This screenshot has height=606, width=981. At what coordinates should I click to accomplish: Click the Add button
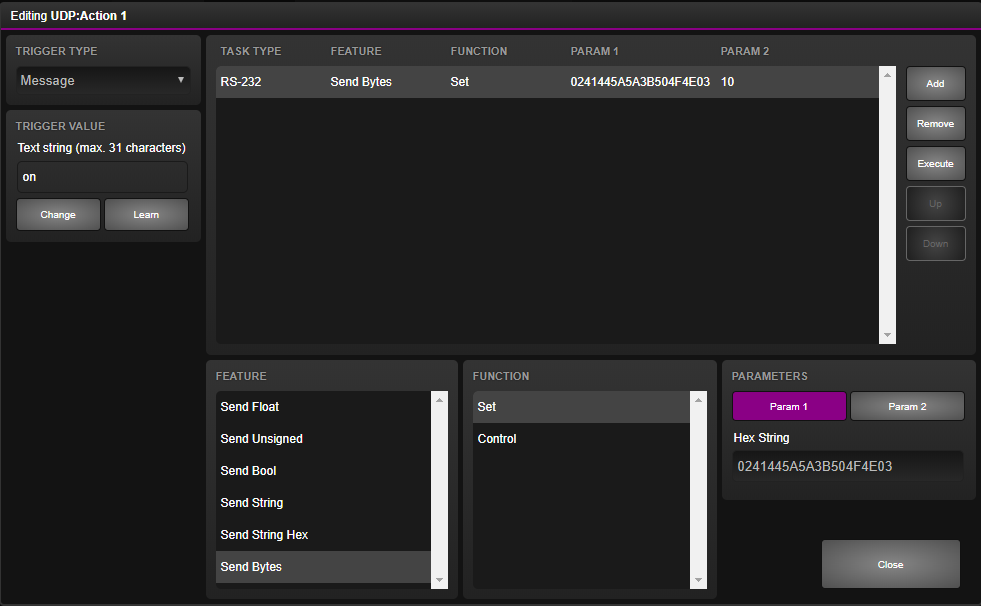[x=935, y=84]
